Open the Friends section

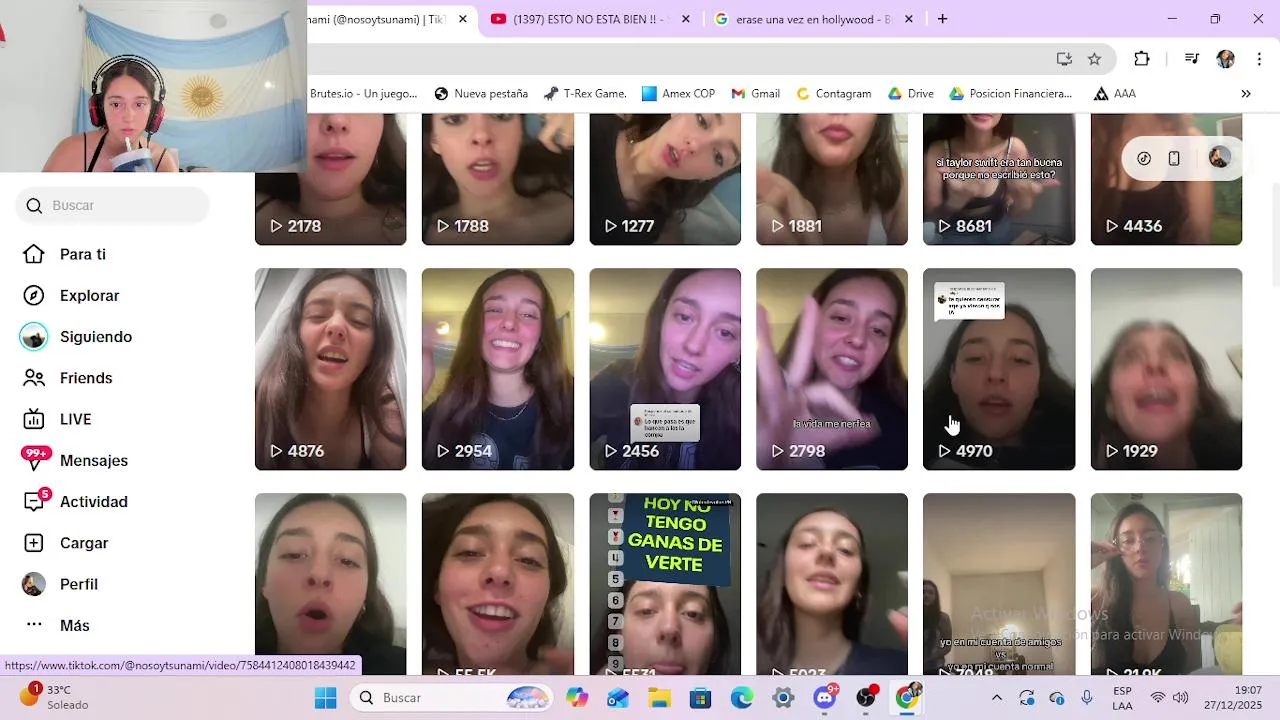(67, 378)
